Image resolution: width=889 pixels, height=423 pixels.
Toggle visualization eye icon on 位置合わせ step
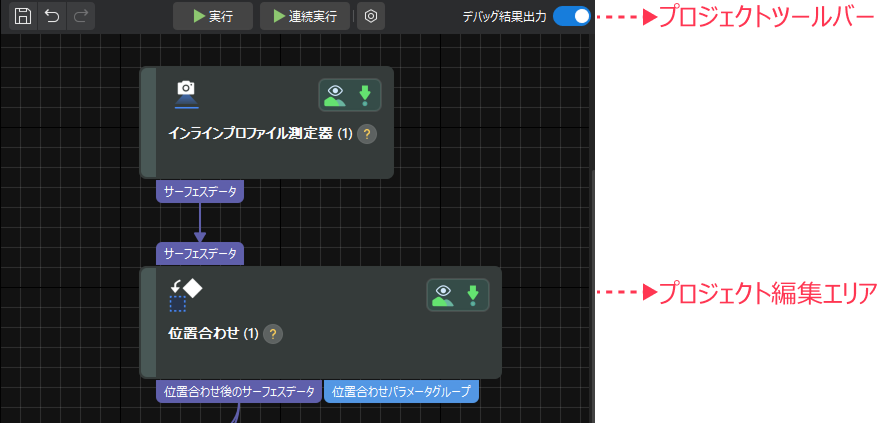[x=443, y=295]
